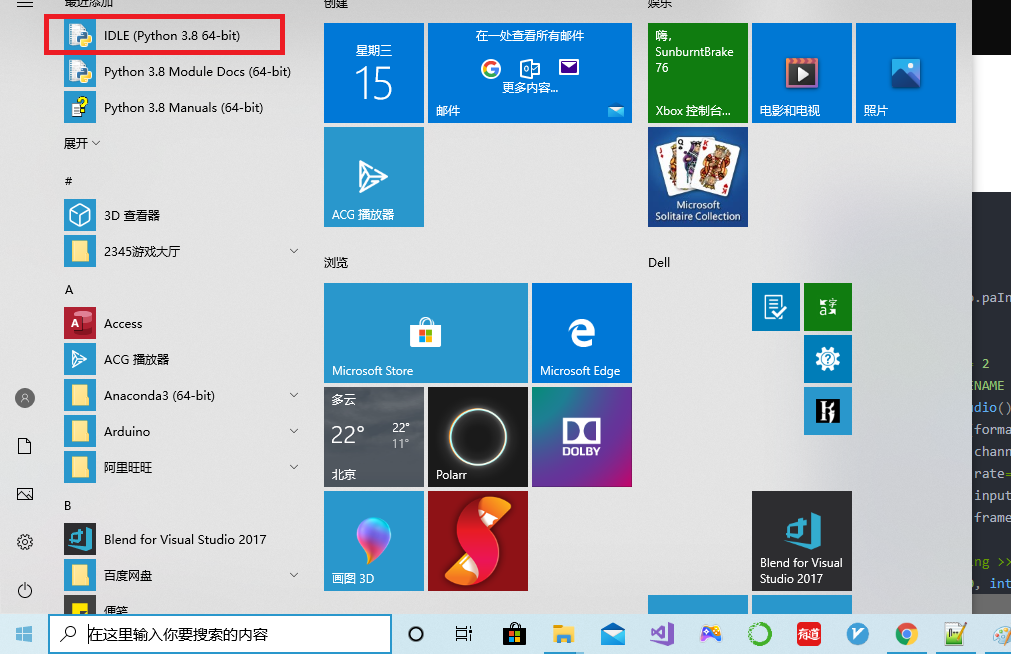This screenshot has width=1011, height=654.
Task: Open the 电影和电视 tile
Action: pyautogui.click(x=802, y=73)
